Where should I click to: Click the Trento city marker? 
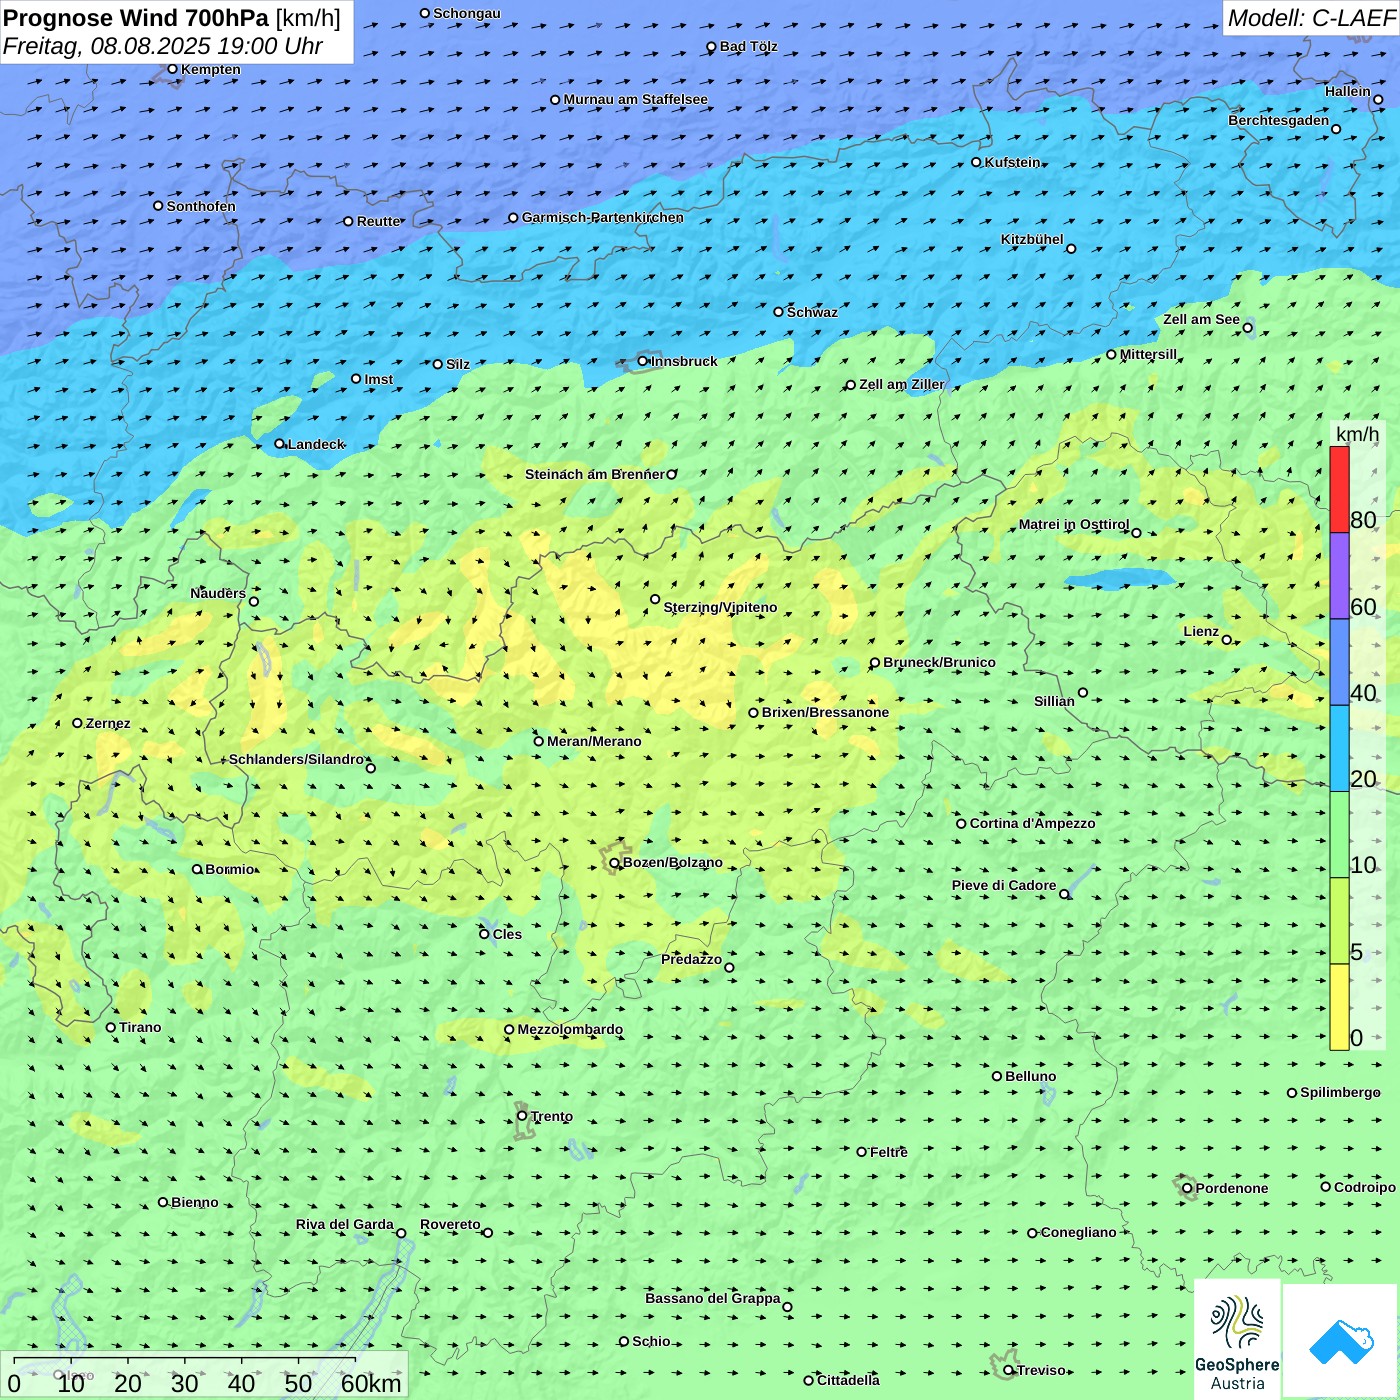[x=522, y=1116]
